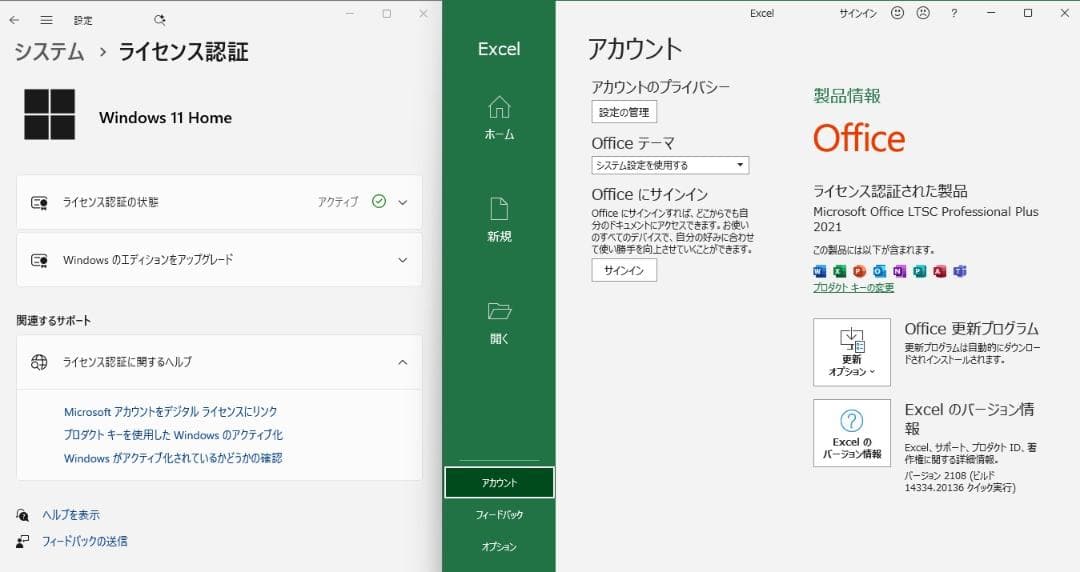Viewport: 1080px width, 572px height.
Task: Open the Office theme dropdown
Action: [669, 165]
